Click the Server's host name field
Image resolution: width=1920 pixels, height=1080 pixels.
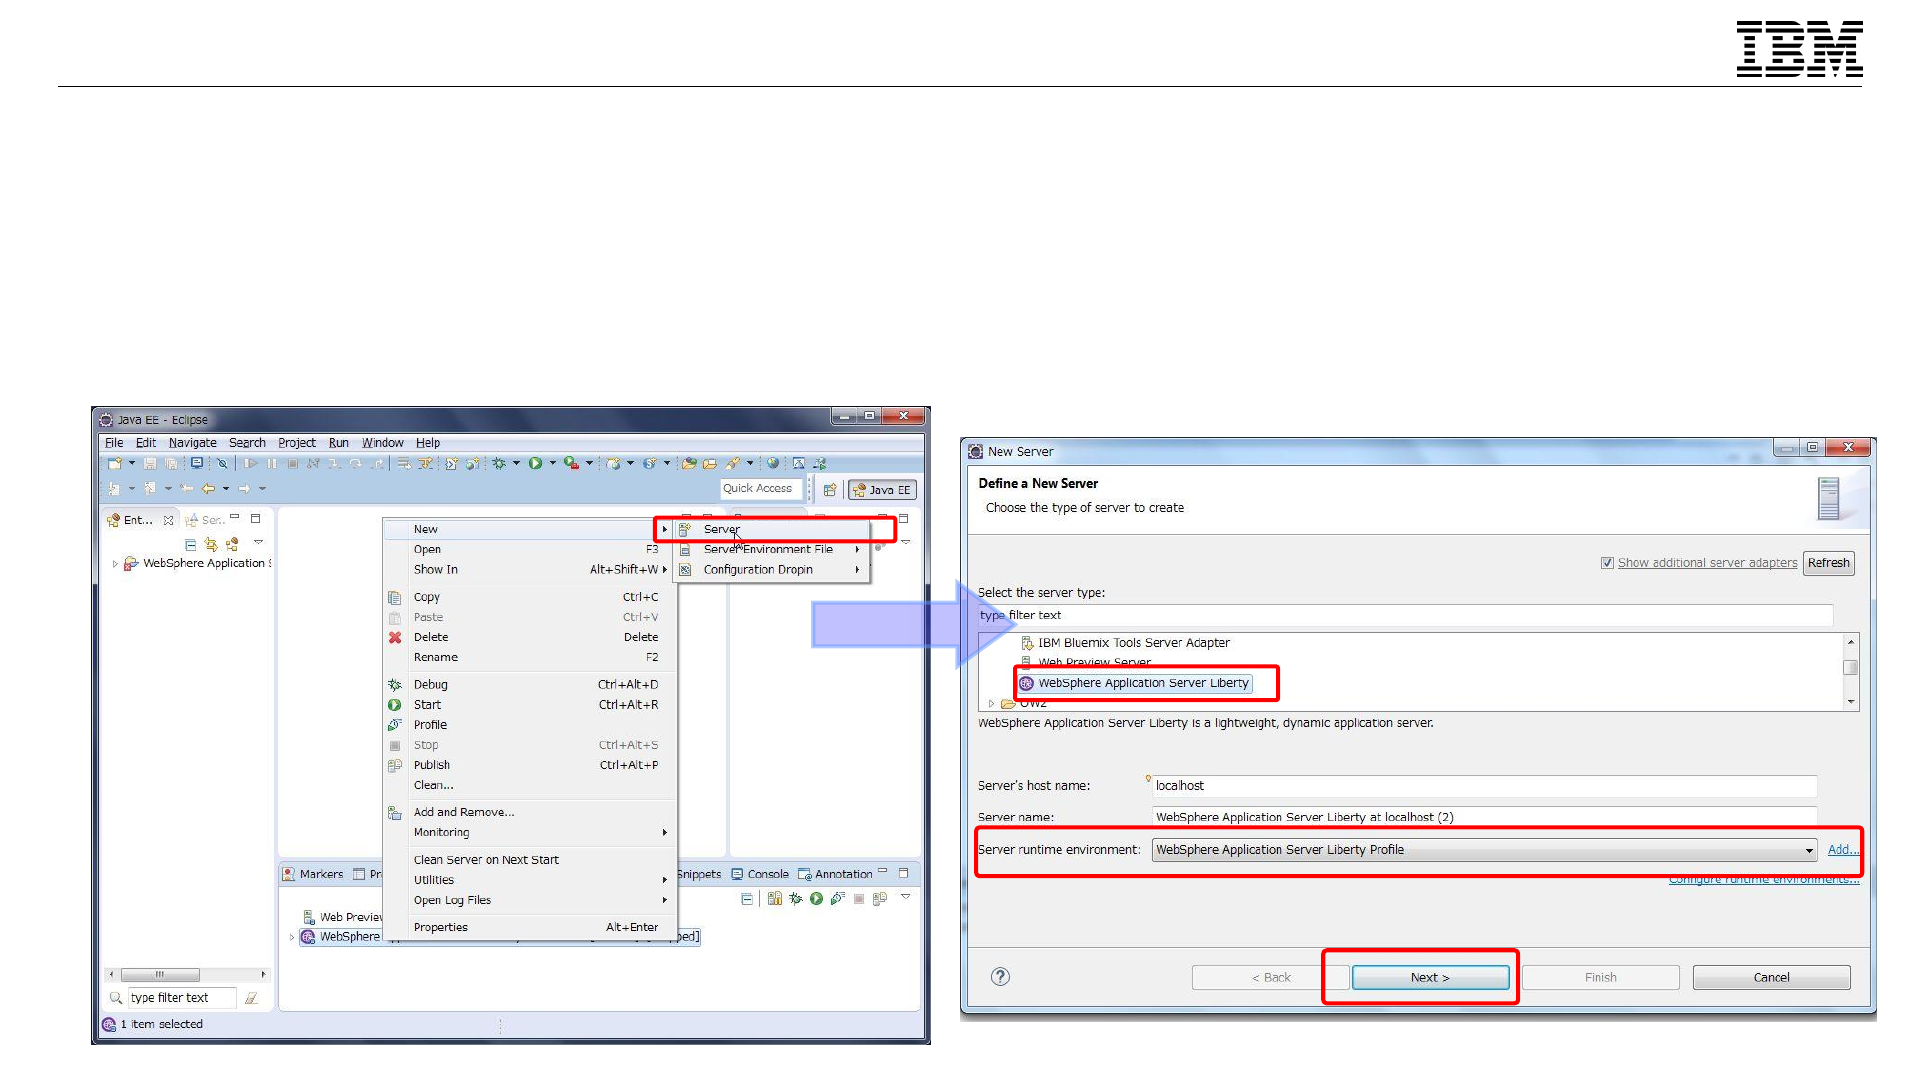(x=1483, y=786)
